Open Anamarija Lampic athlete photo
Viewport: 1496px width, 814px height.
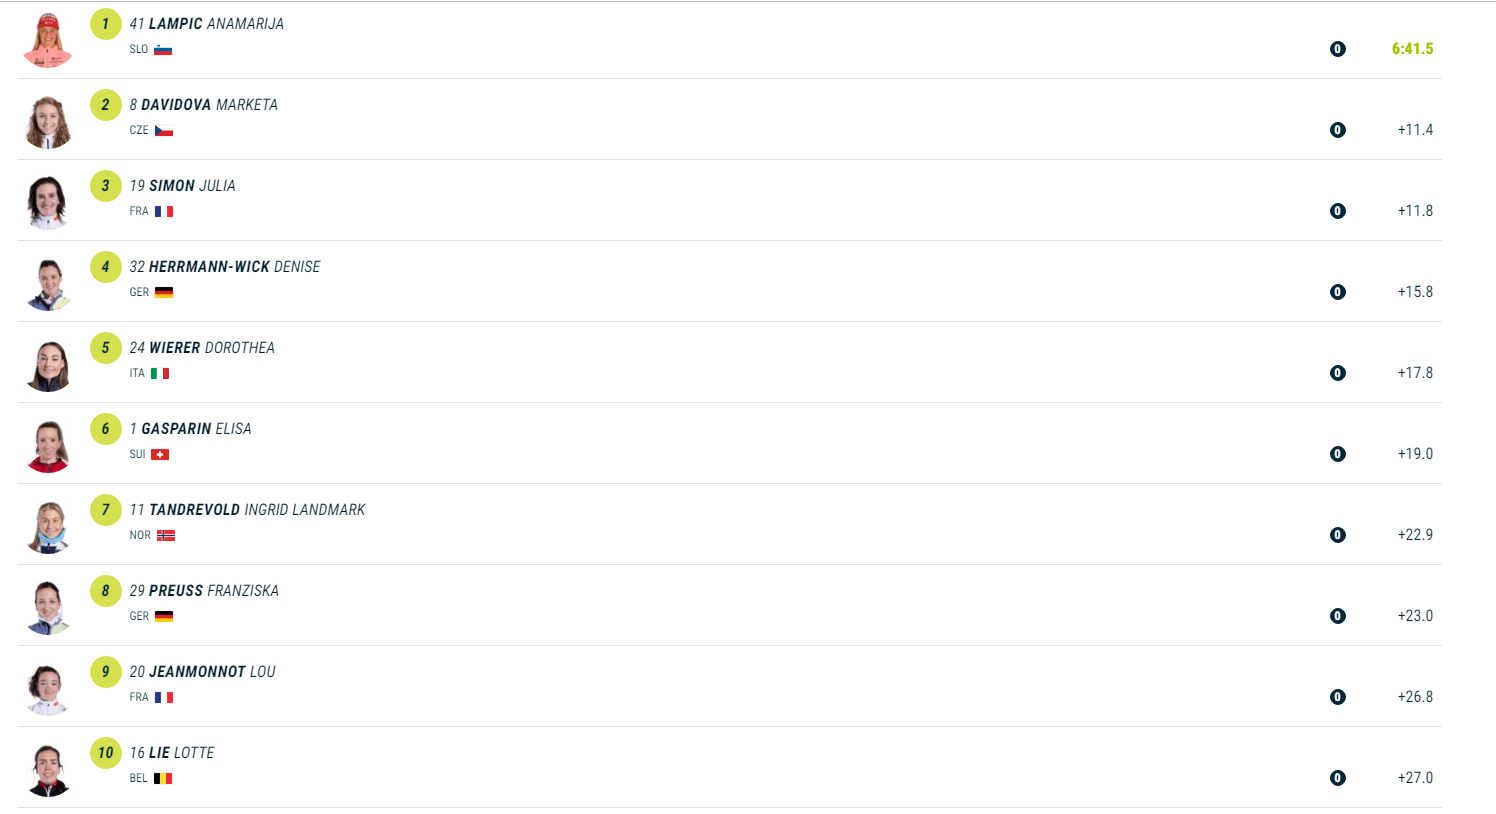click(48, 41)
